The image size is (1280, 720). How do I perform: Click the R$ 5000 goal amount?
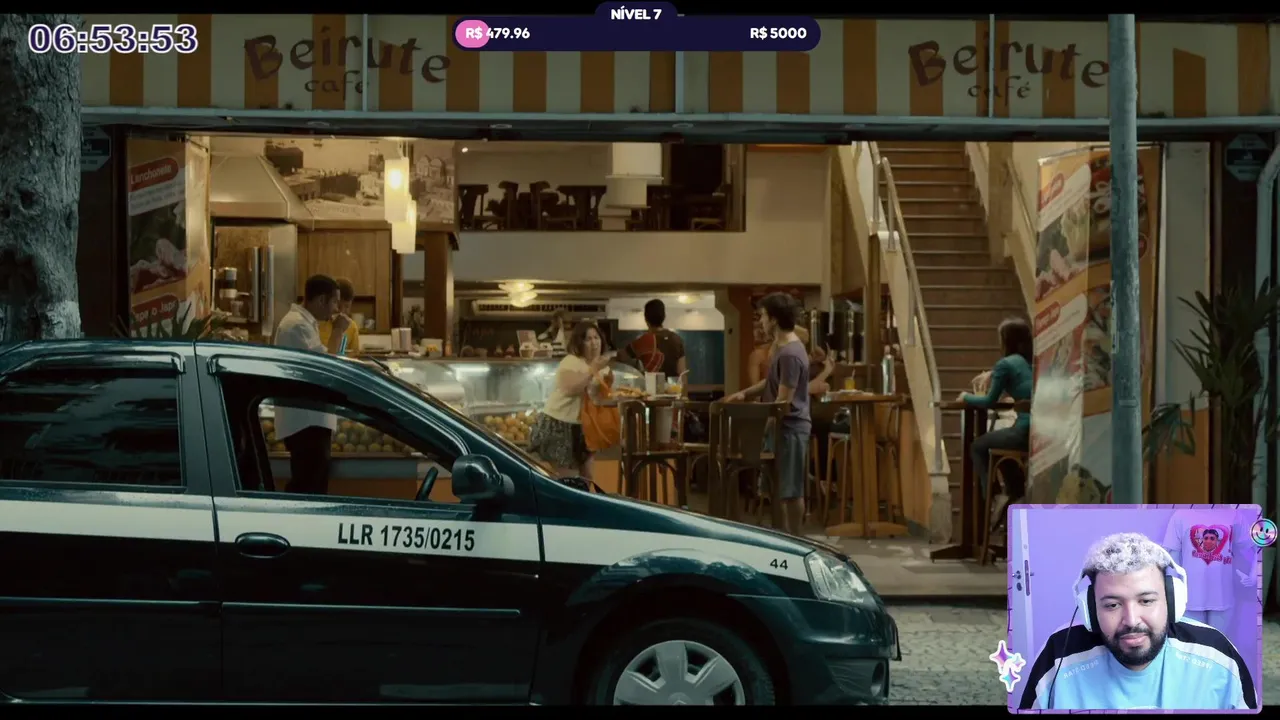(x=778, y=33)
